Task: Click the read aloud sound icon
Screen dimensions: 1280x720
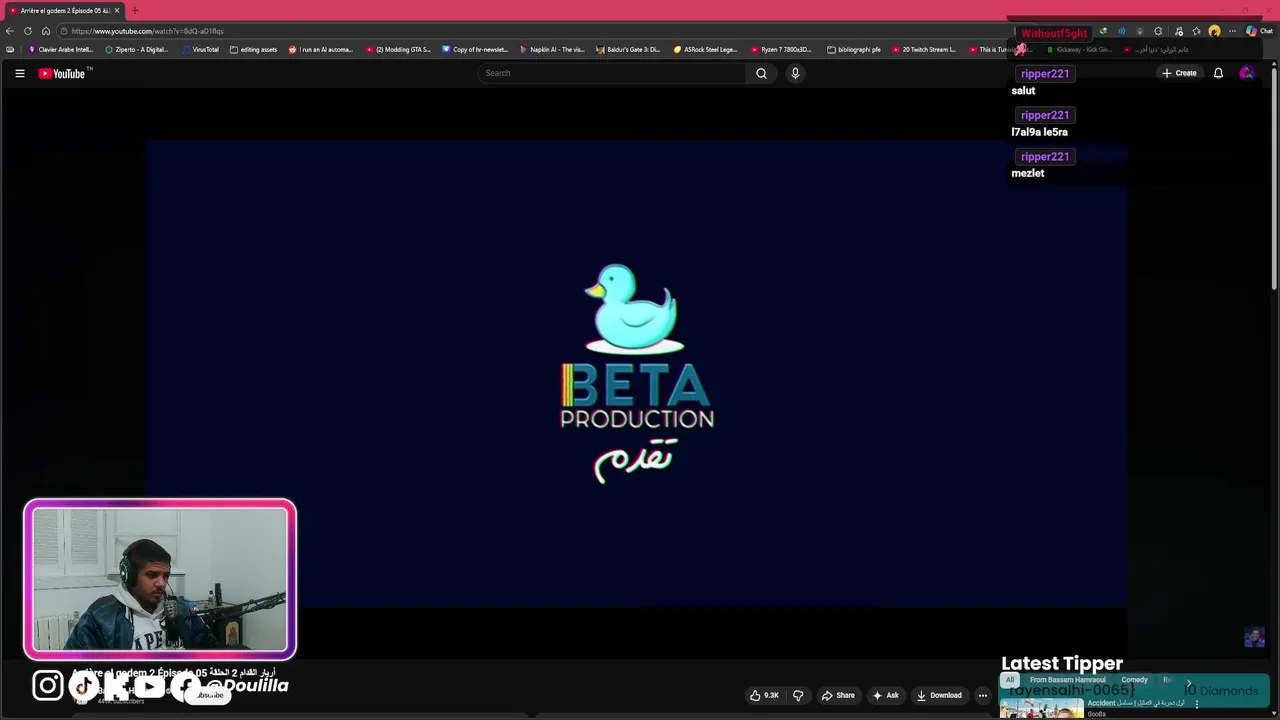Action: point(1121,31)
